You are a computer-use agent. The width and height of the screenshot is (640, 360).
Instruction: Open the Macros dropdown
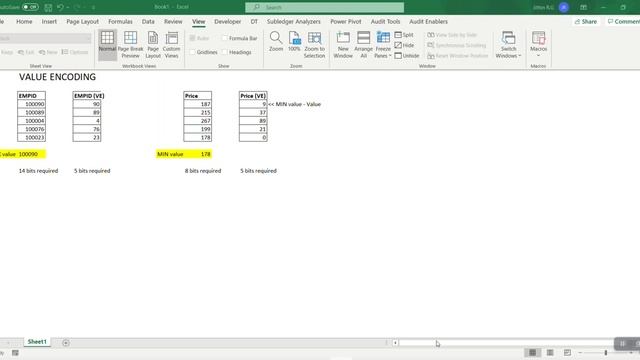click(x=538, y=44)
